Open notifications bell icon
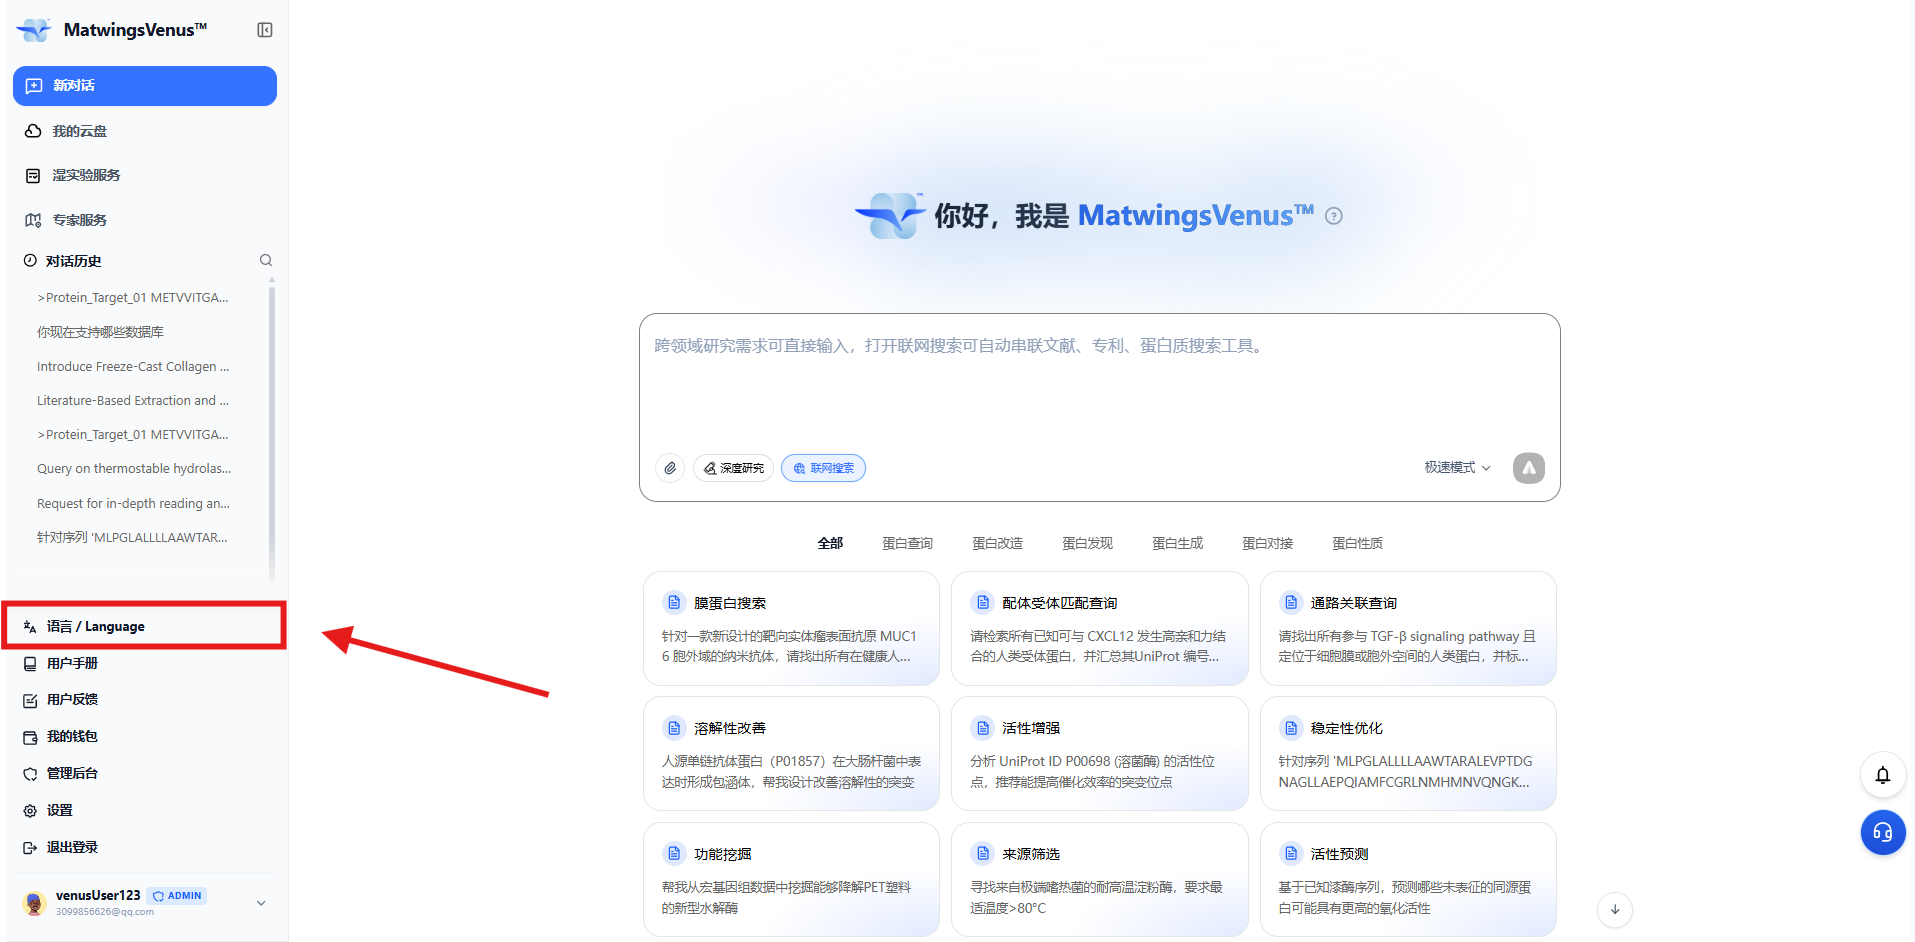 coord(1882,775)
